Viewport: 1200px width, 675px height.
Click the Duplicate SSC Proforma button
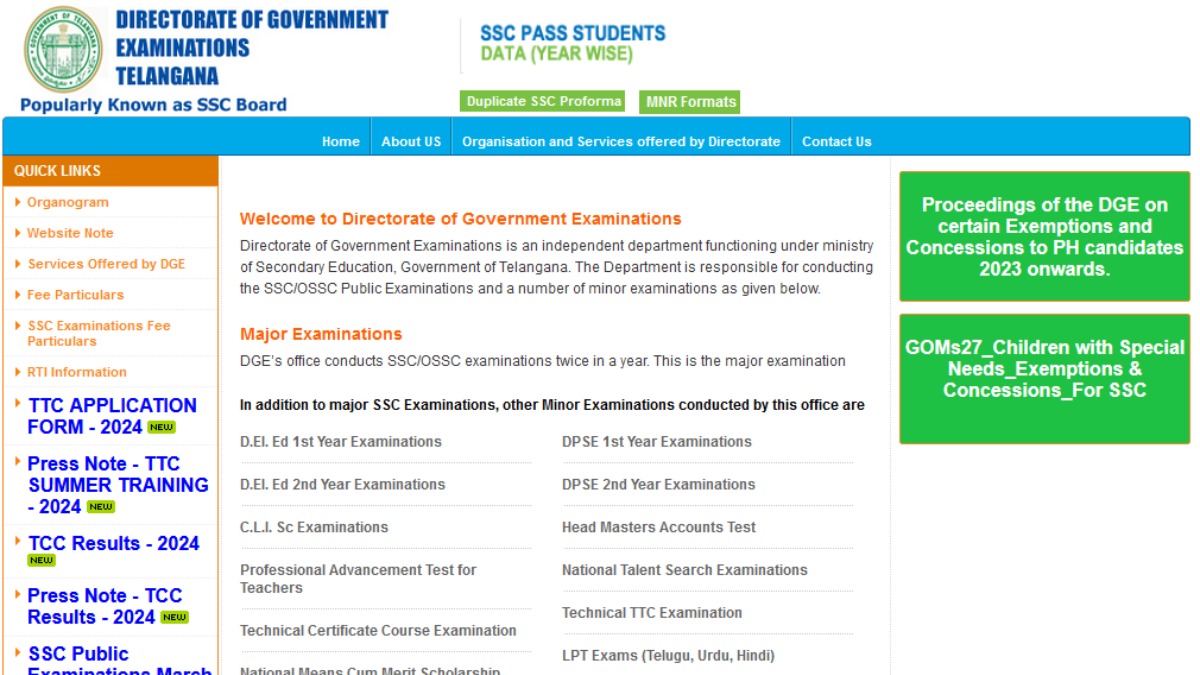545,102
